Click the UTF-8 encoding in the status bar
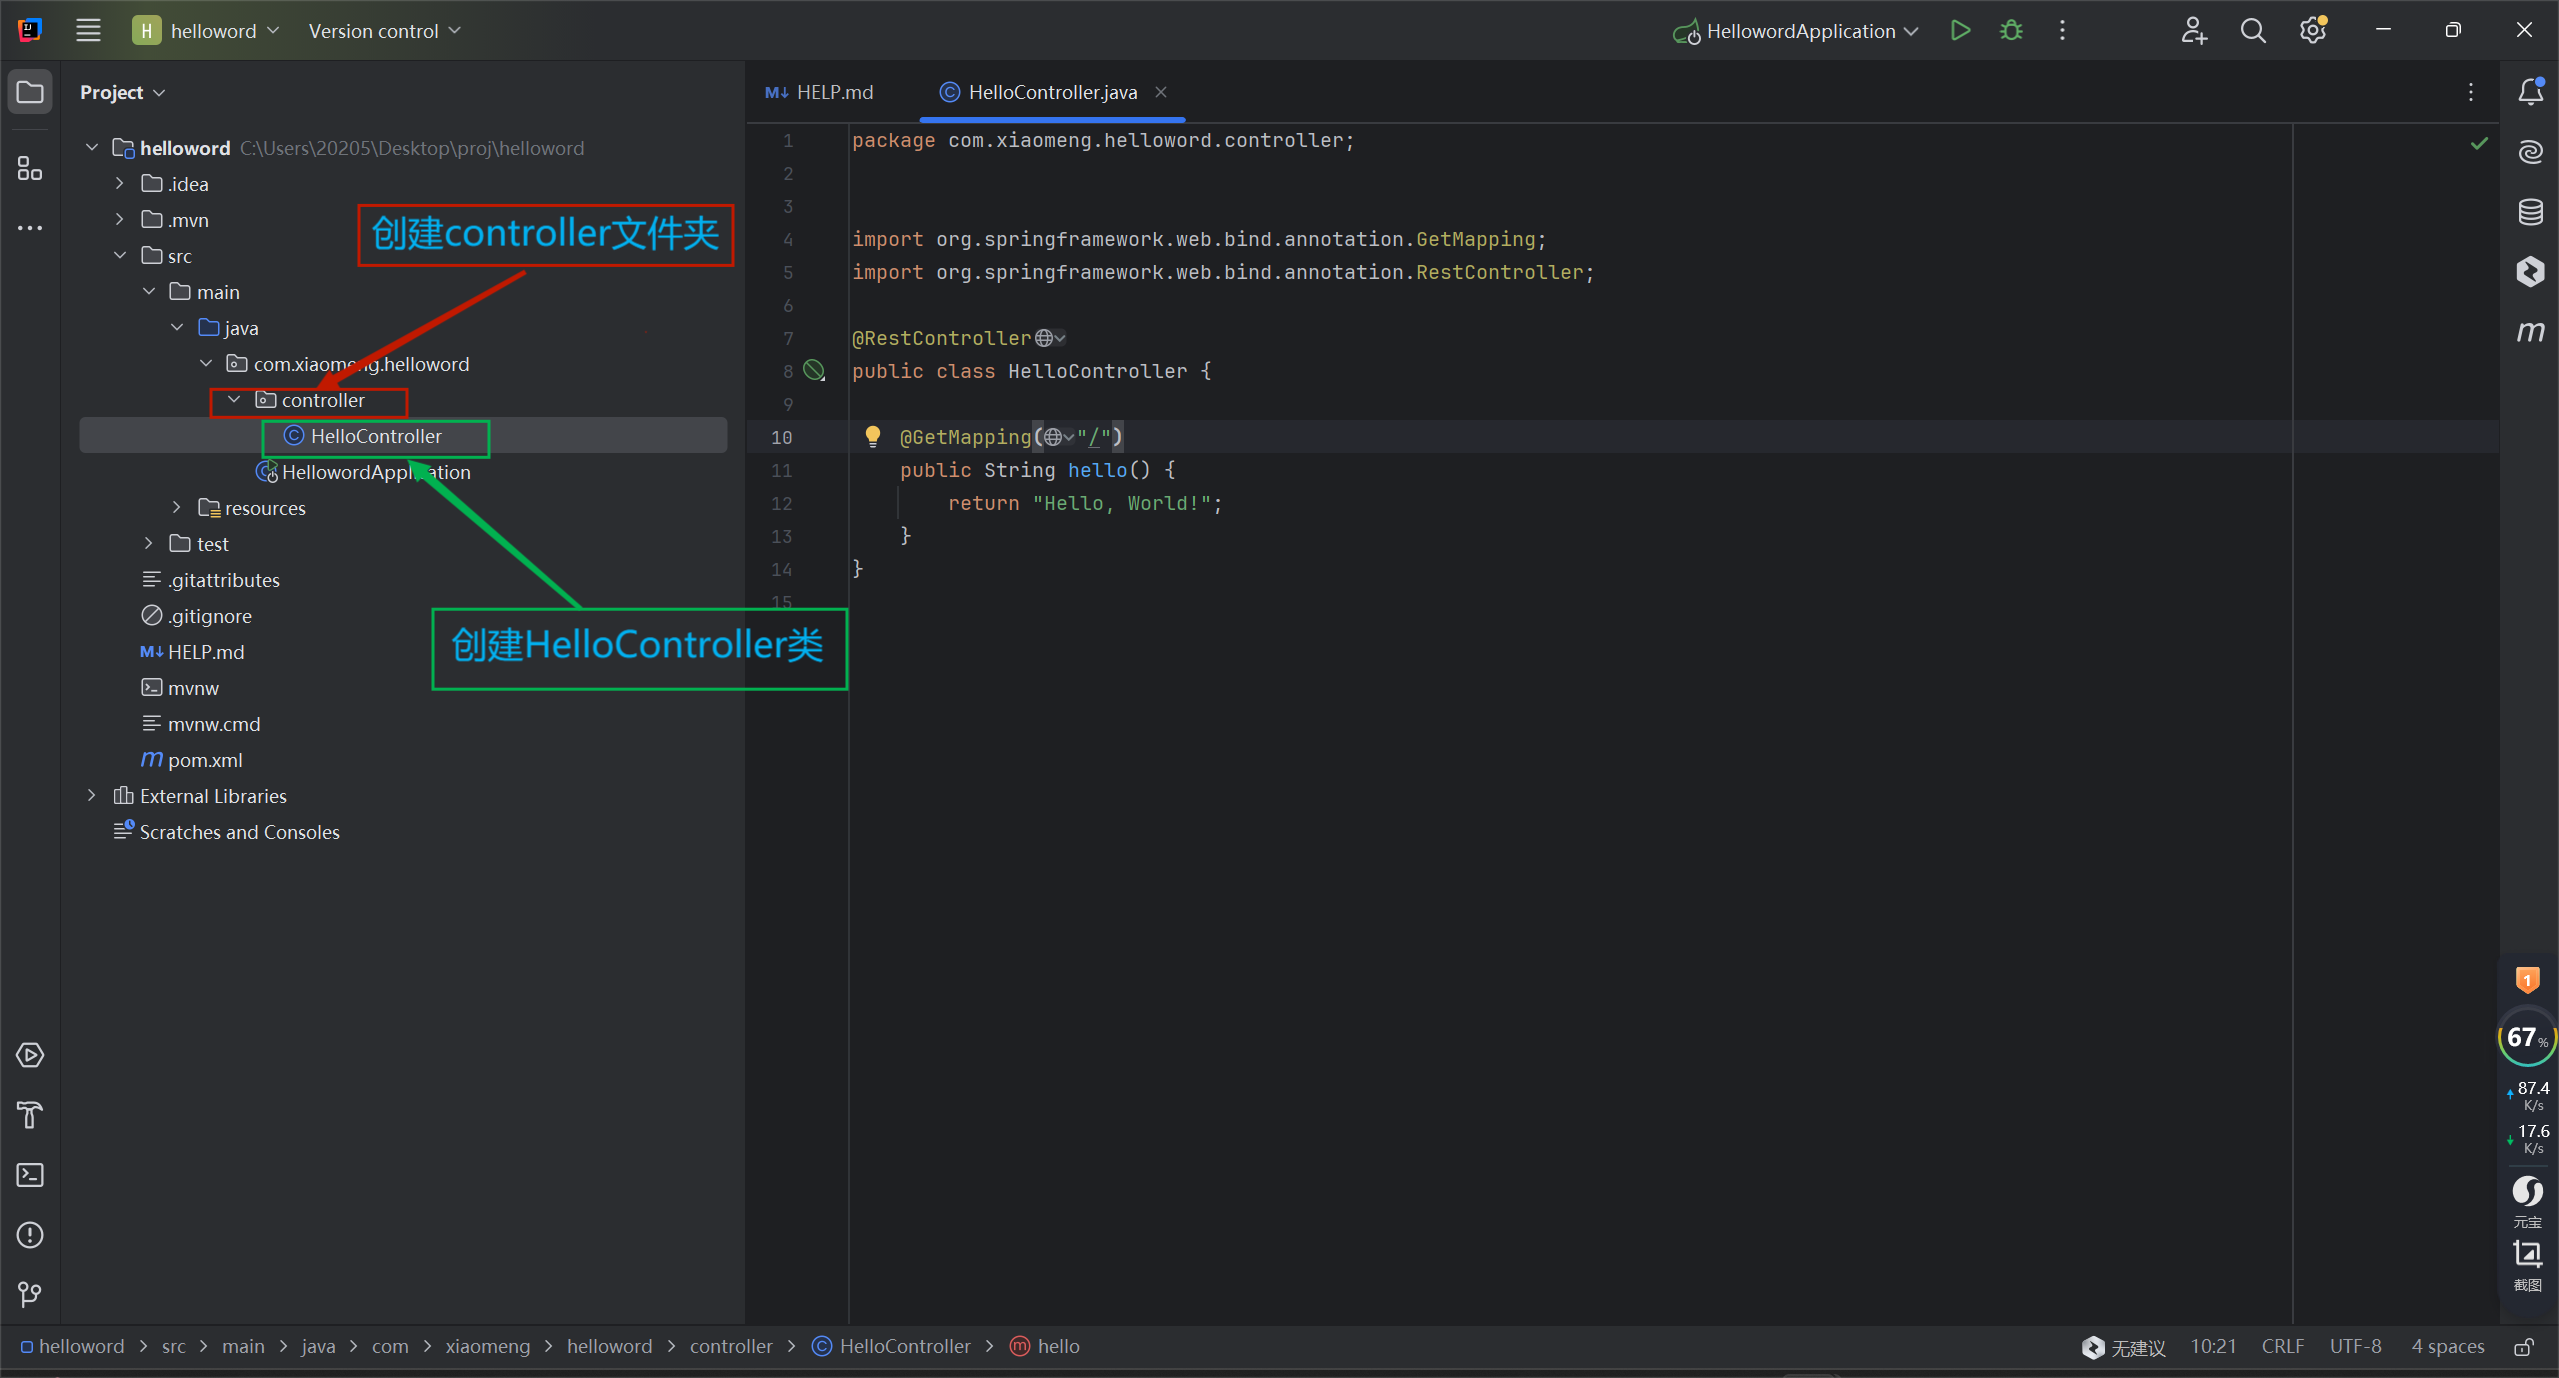Image resolution: width=2559 pixels, height=1378 pixels. (x=2355, y=1347)
